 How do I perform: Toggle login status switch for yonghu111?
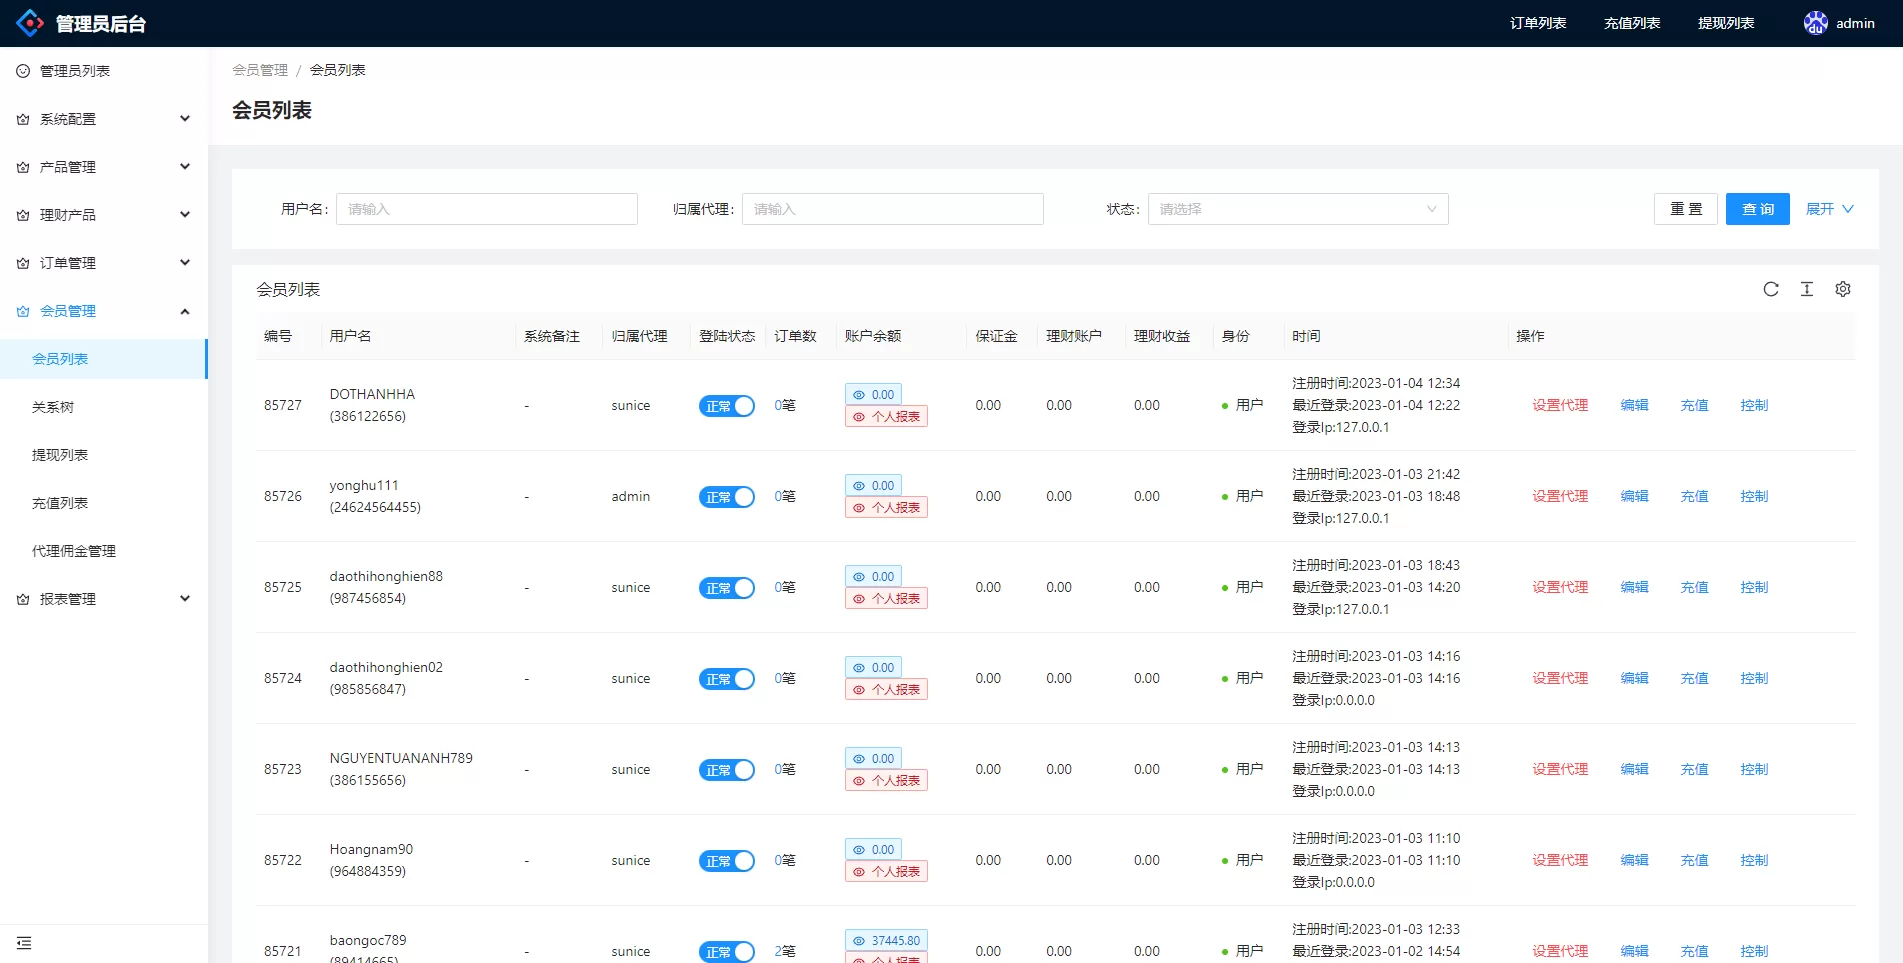(727, 497)
